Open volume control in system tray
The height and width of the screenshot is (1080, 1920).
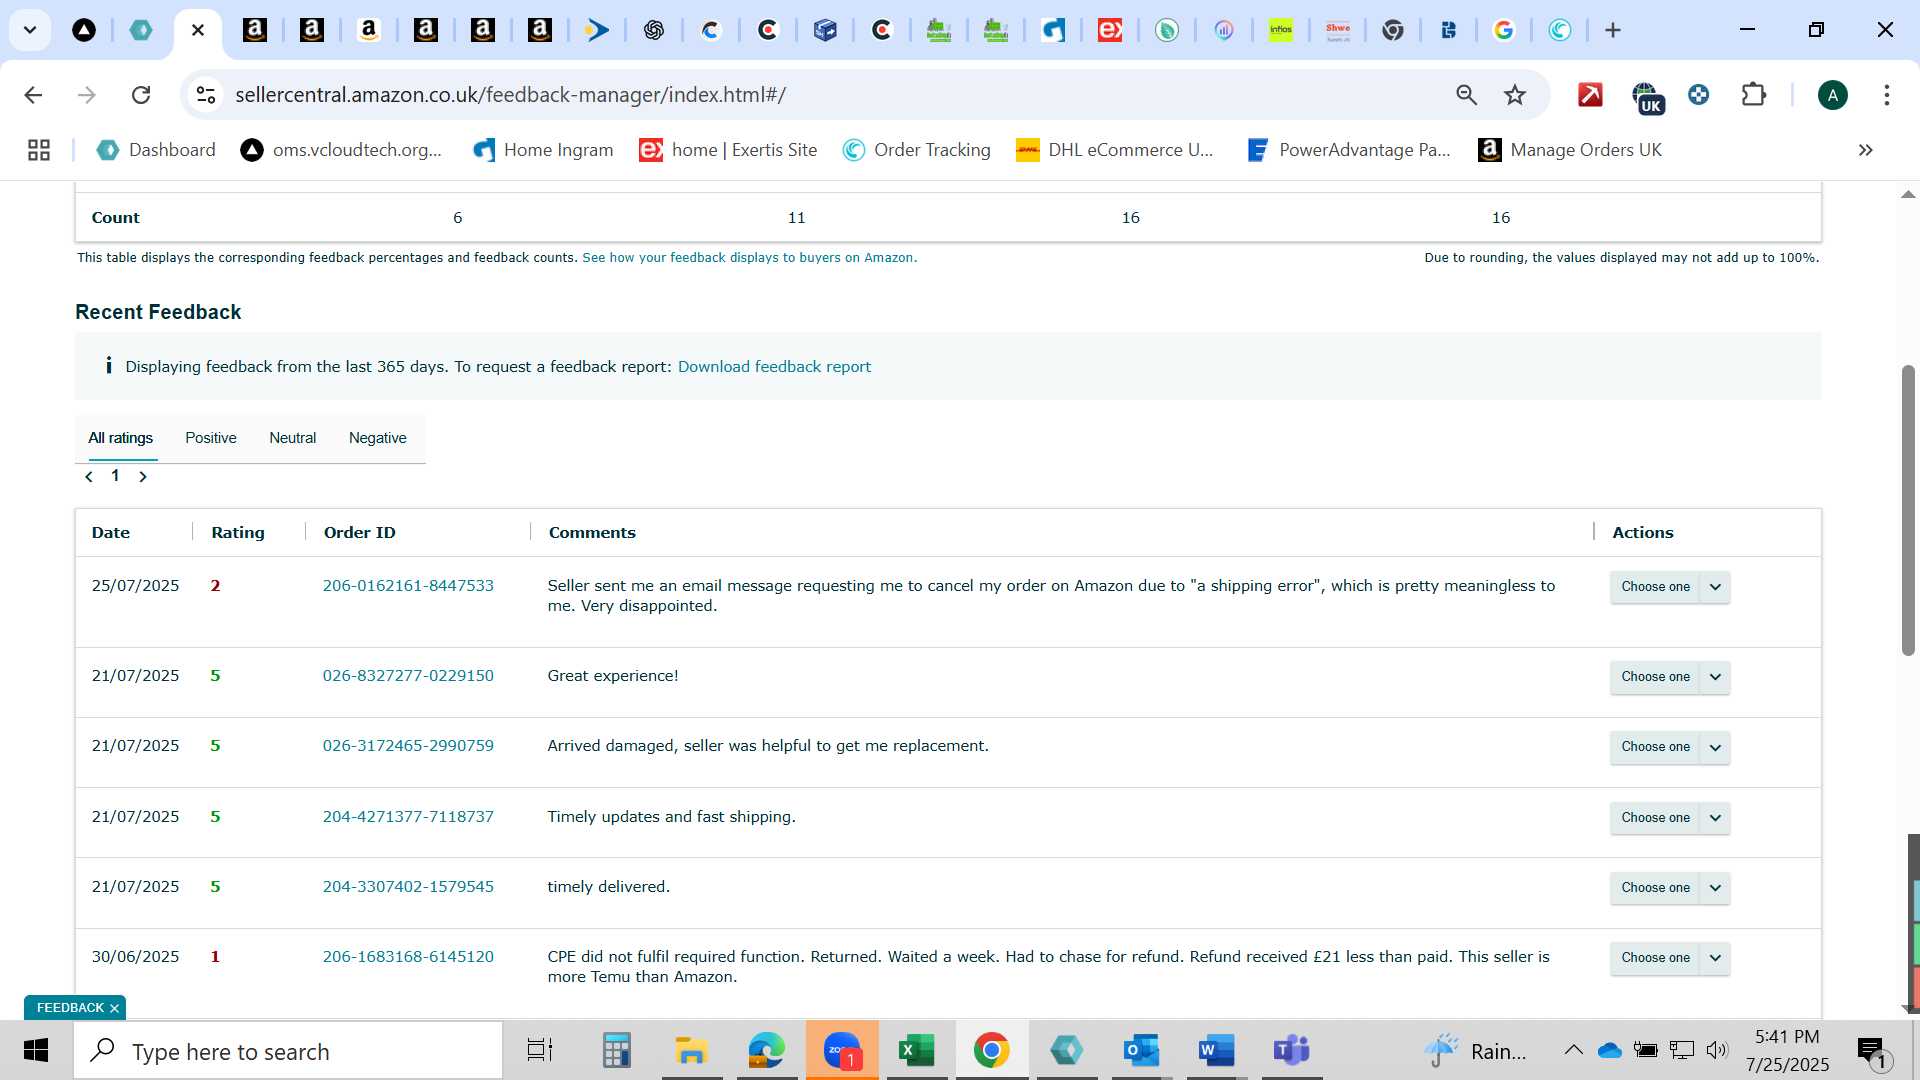1717,1050
